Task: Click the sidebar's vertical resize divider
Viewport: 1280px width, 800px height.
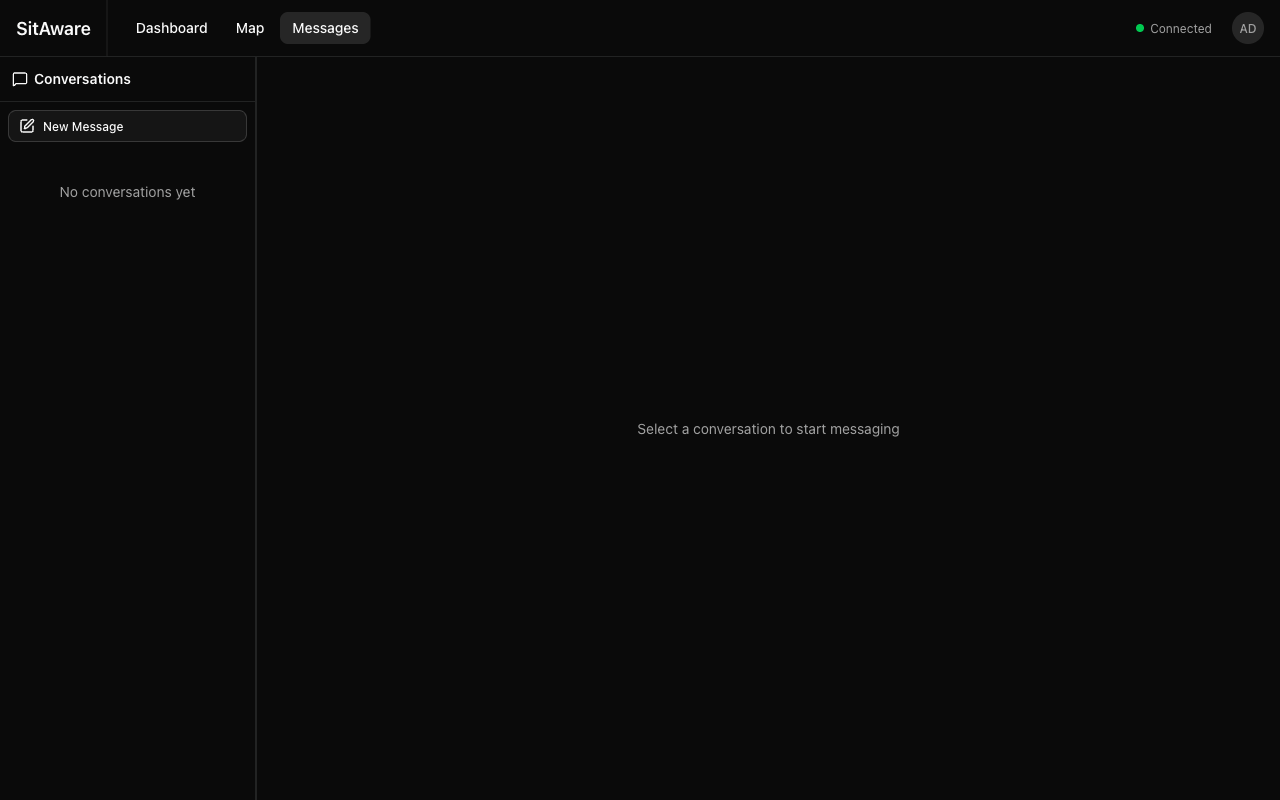Action: (x=256, y=428)
